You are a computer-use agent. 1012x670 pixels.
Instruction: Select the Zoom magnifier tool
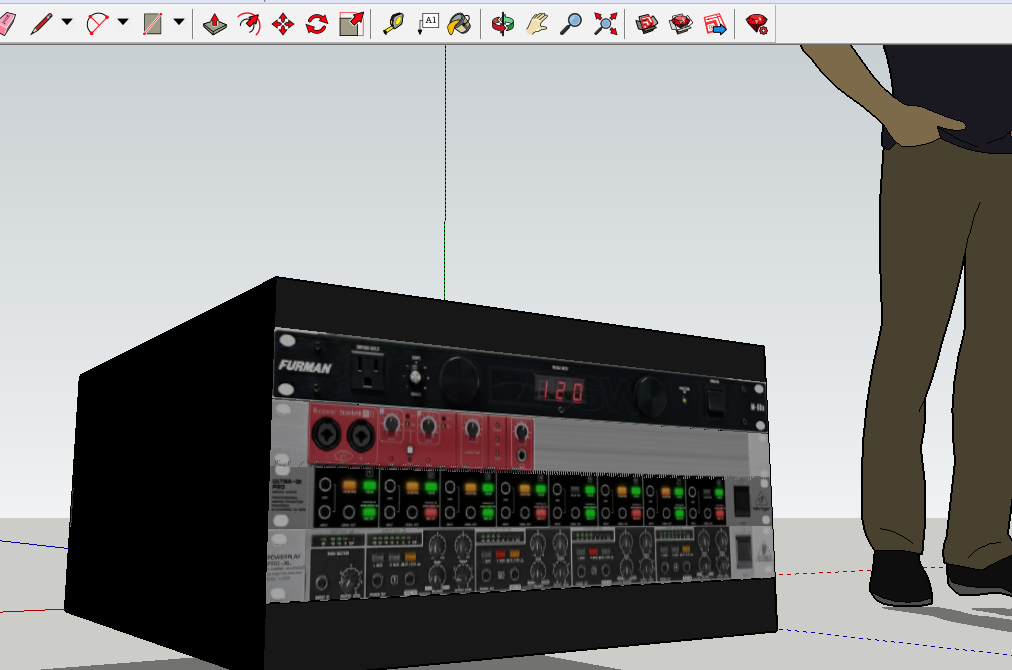point(571,25)
